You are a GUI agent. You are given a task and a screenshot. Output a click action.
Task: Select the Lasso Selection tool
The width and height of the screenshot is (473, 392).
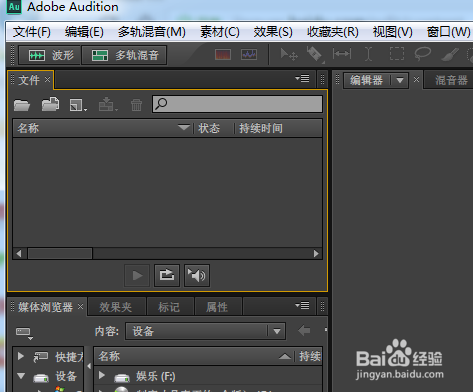pos(423,54)
